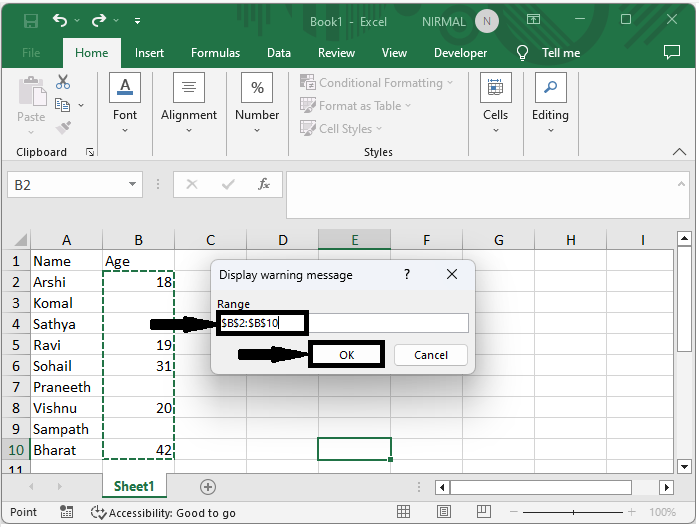
Task: Click the Insert Function fx icon
Action: point(264,185)
